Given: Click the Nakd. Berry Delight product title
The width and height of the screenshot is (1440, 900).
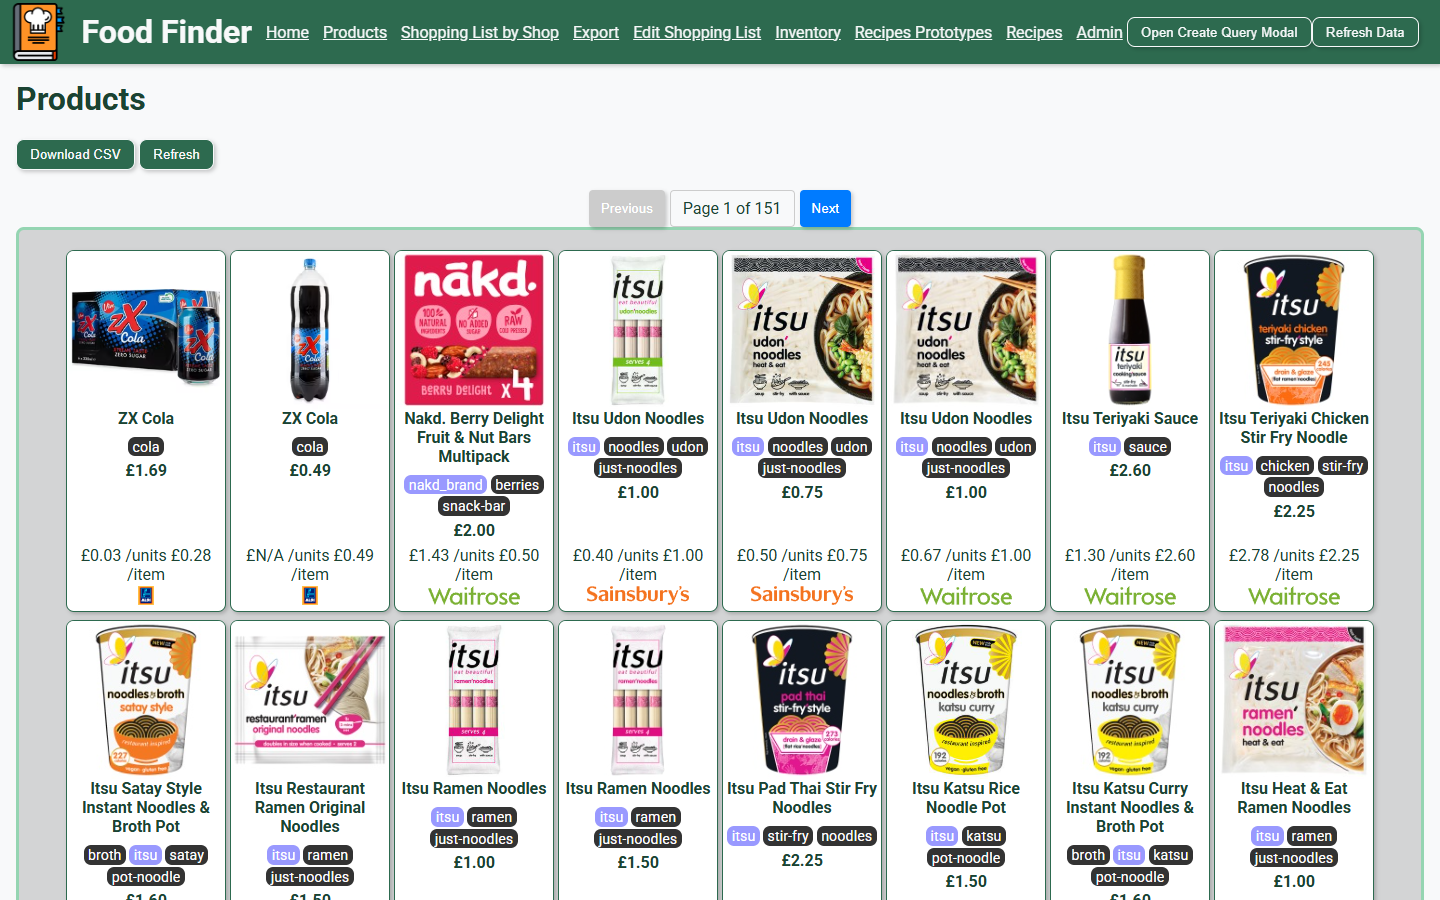Looking at the screenshot, I should tap(474, 437).
